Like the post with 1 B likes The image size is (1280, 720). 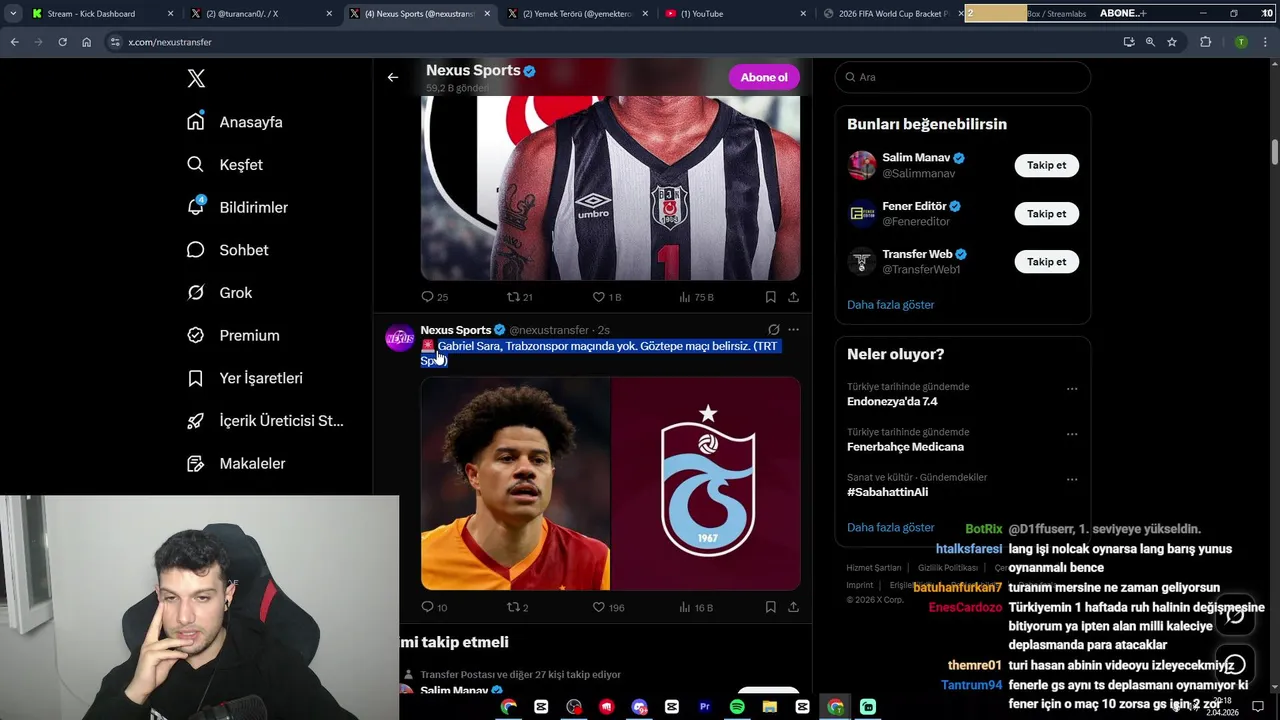click(x=599, y=297)
